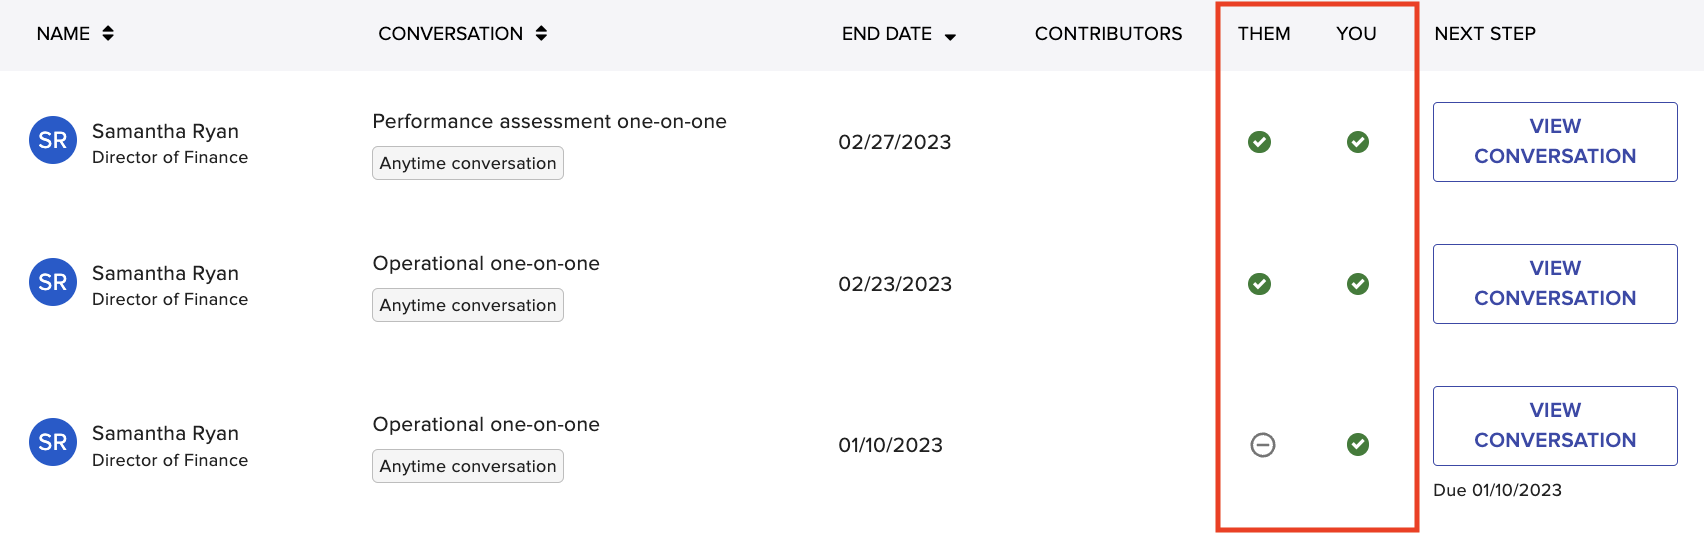1704x536 pixels.
Task: Toggle END DATE descending sort arrow
Action: [950, 37]
